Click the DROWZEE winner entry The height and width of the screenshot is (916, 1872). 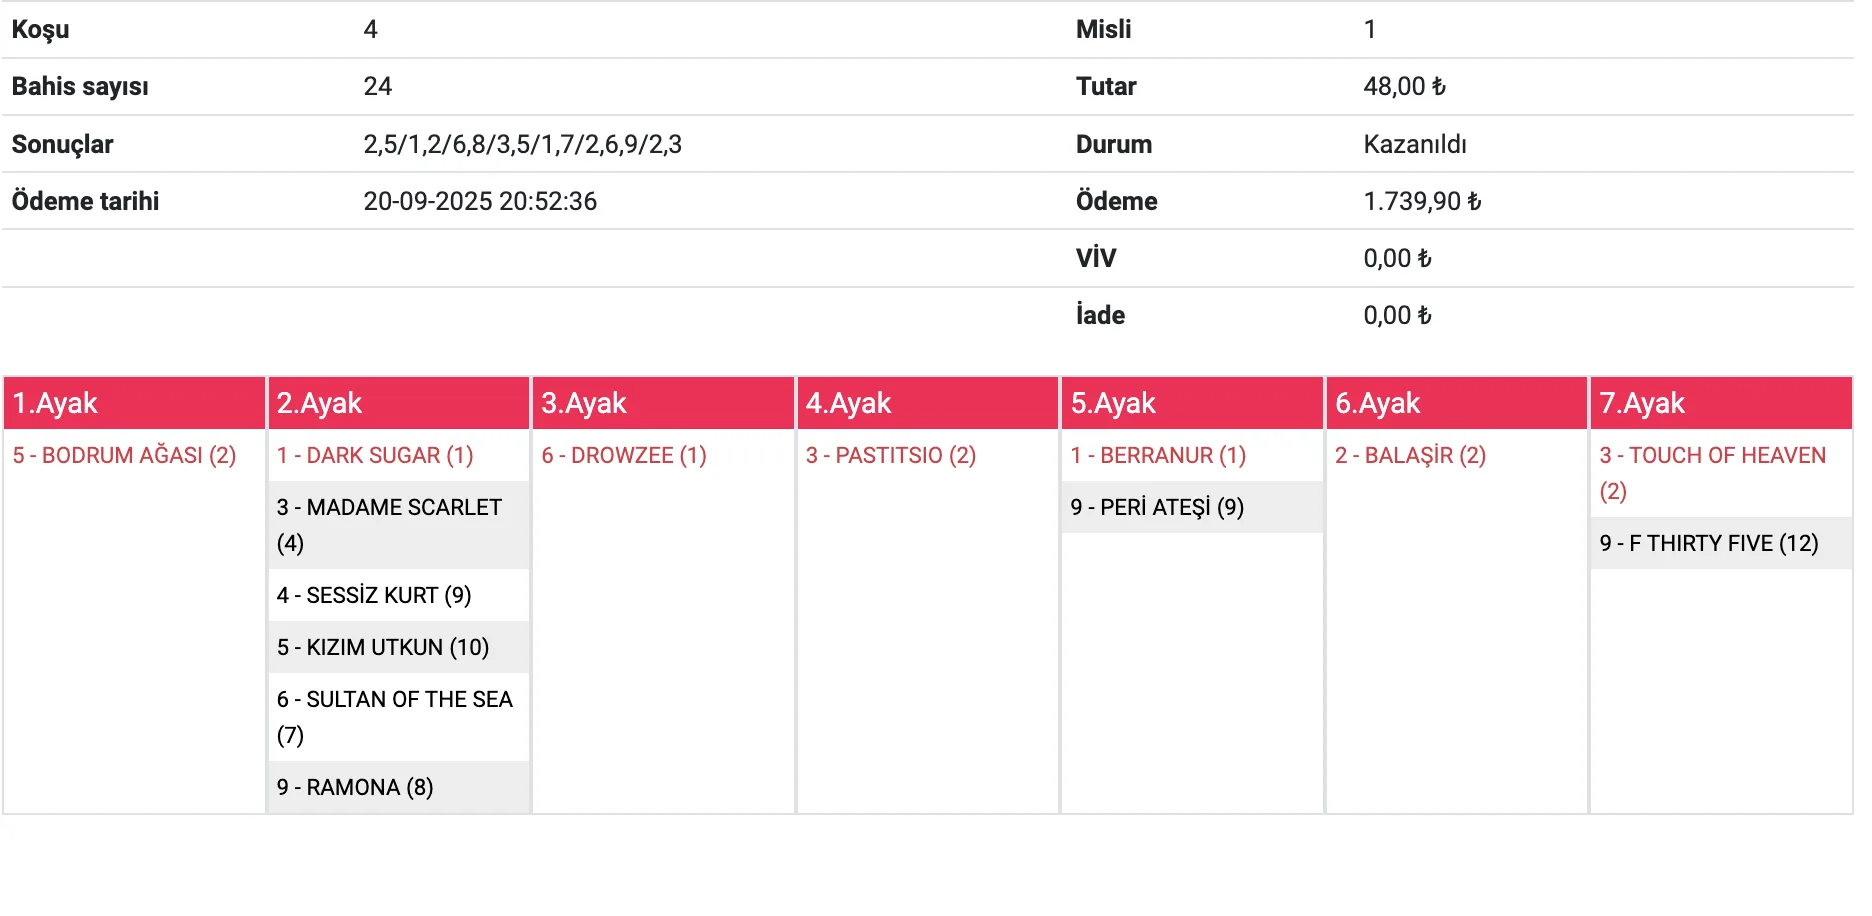(x=624, y=456)
